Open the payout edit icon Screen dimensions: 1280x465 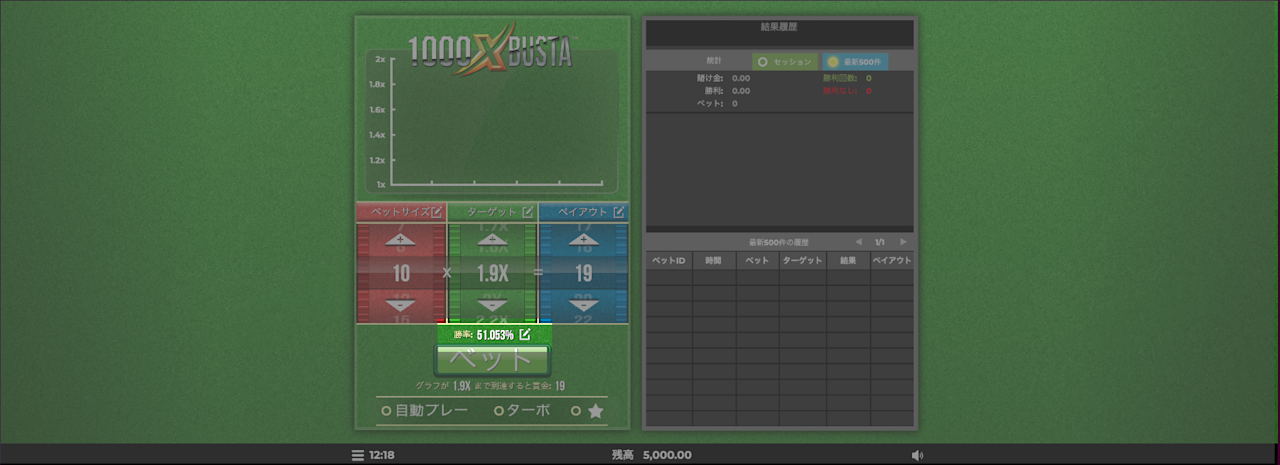619,212
